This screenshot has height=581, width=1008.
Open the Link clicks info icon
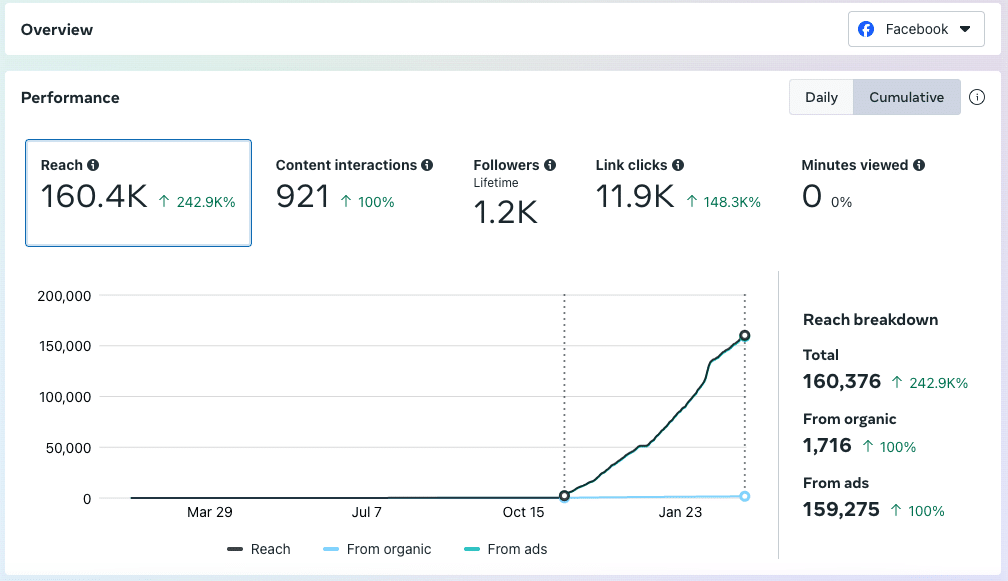(678, 164)
